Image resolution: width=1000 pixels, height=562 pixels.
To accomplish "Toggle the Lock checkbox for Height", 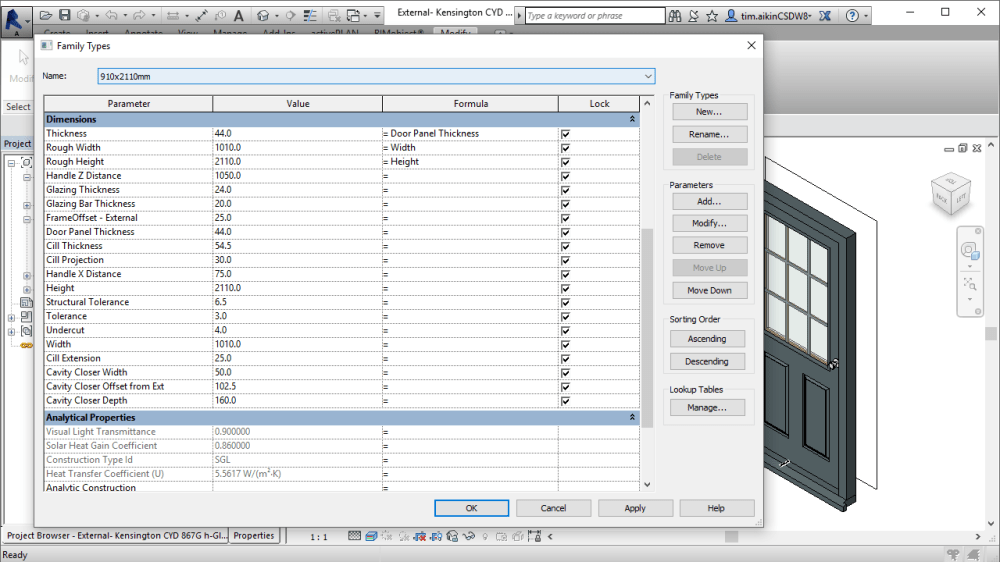I will [566, 288].
